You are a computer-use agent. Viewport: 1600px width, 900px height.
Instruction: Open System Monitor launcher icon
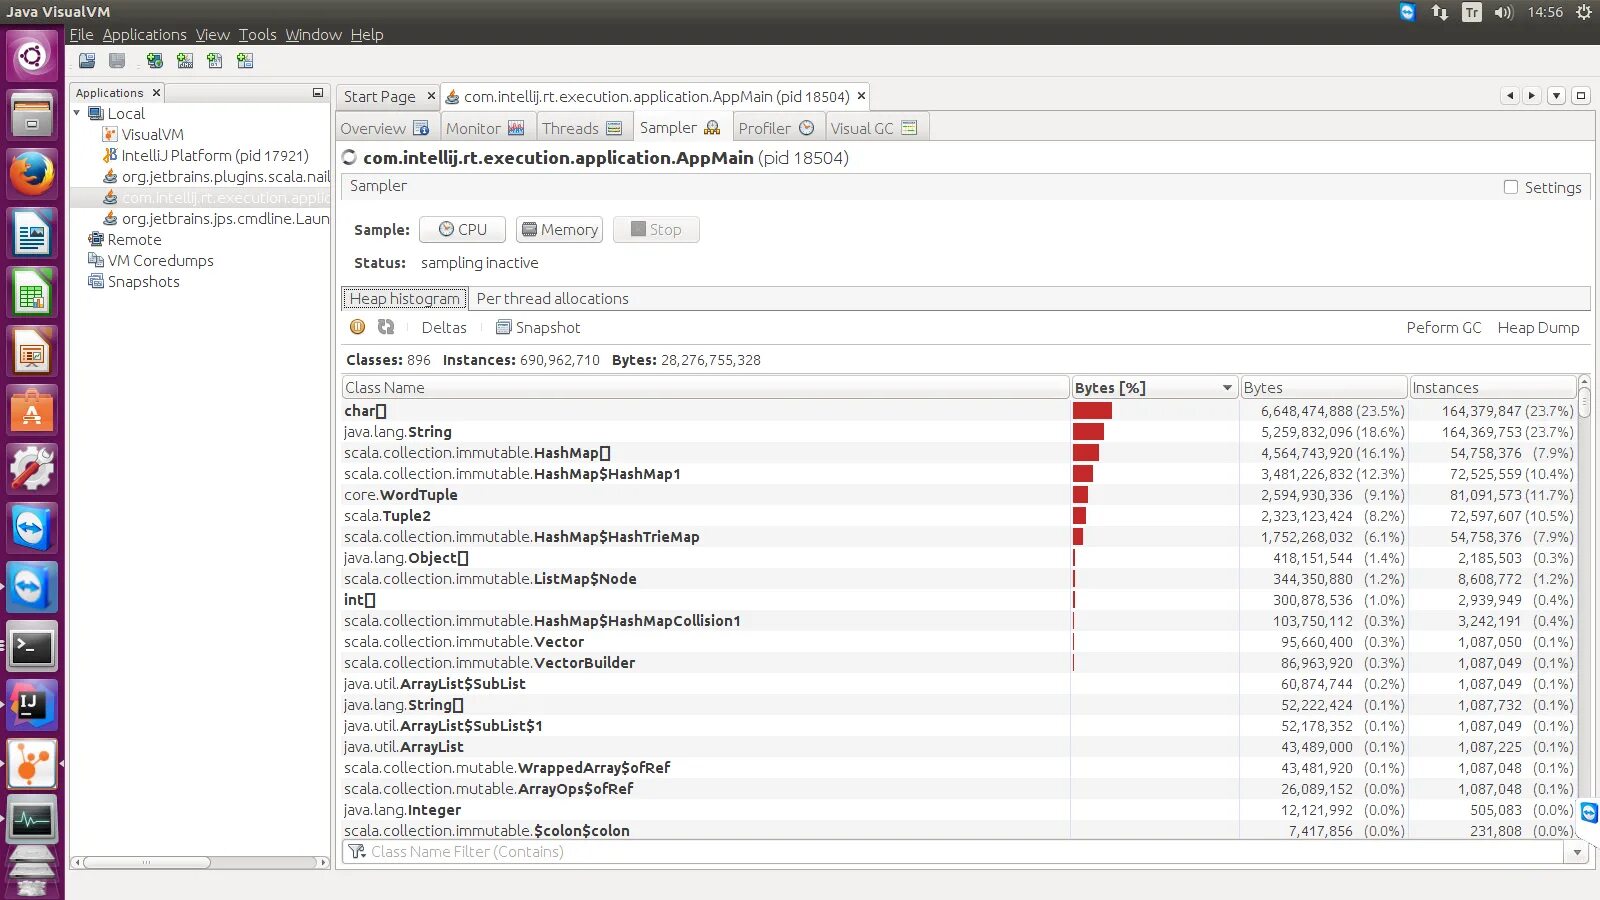(x=32, y=821)
